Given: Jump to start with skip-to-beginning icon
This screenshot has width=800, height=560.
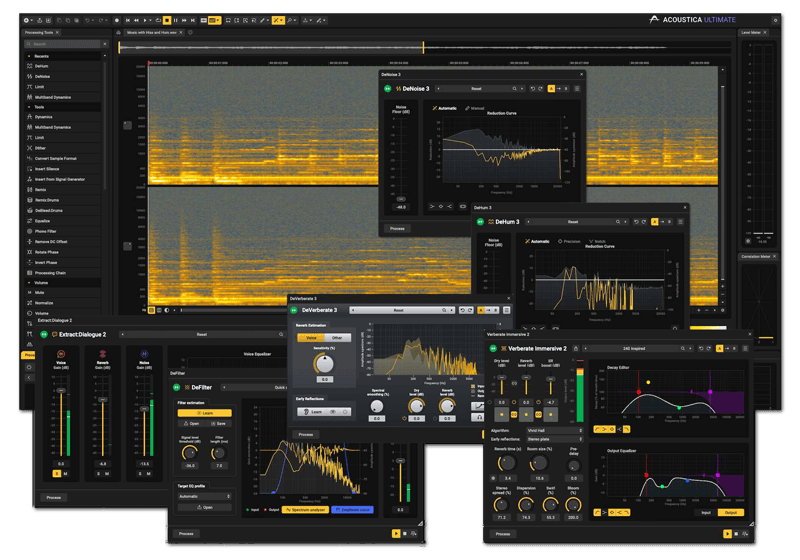Looking at the screenshot, I should [x=128, y=20].
